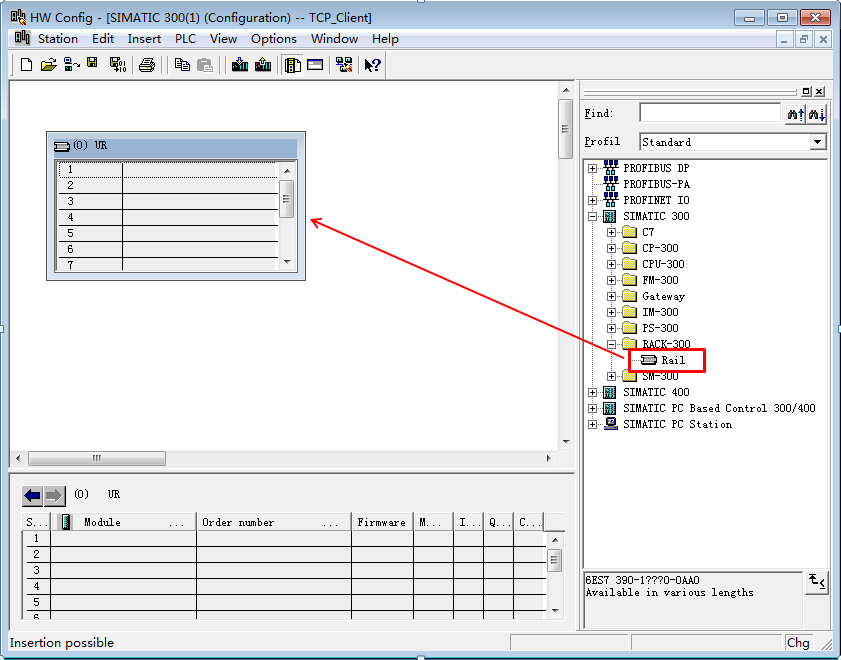Click the catalog info toggle icon
The width and height of the screenshot is (841, 660).
[x=817, y=582]
